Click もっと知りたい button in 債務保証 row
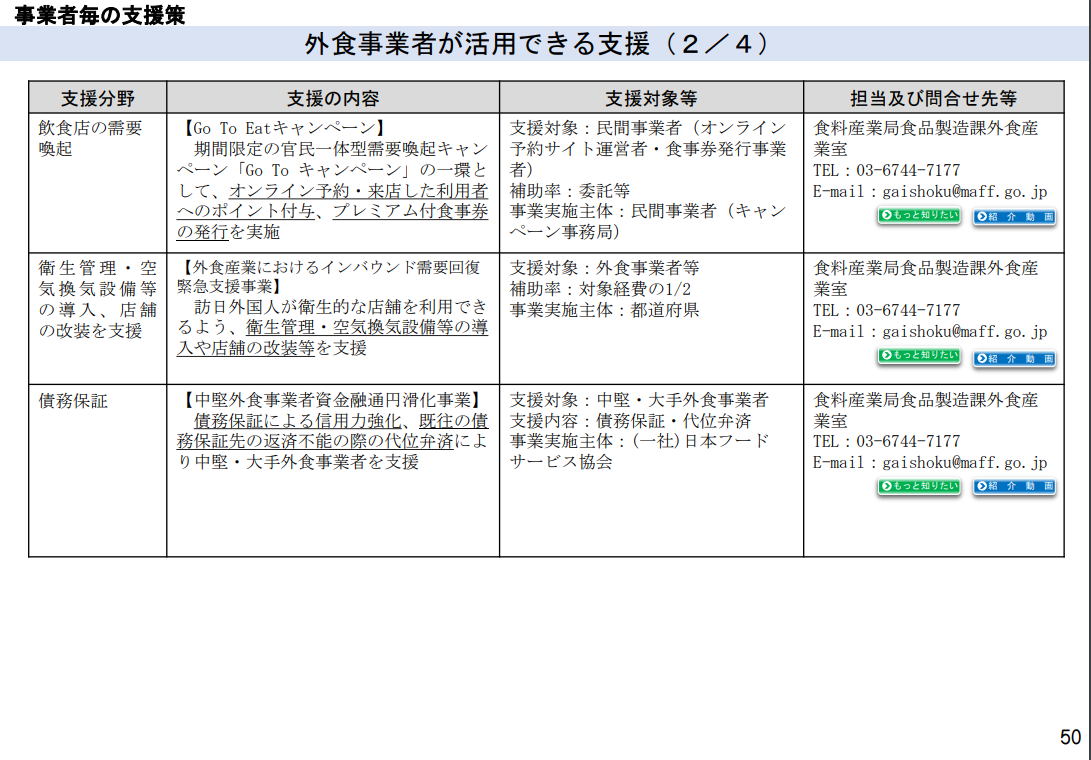The width and height of the screenshot is (1091, 760). pos(918,486)
